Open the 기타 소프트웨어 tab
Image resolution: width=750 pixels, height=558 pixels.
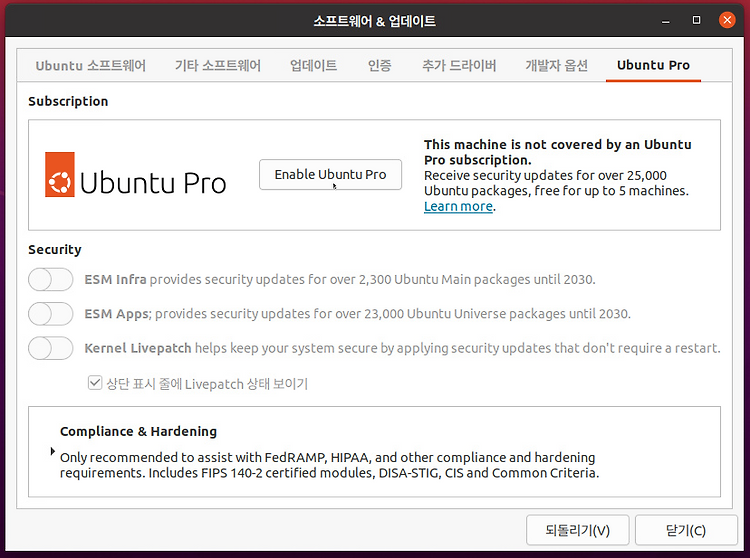(x=218, y=66)
